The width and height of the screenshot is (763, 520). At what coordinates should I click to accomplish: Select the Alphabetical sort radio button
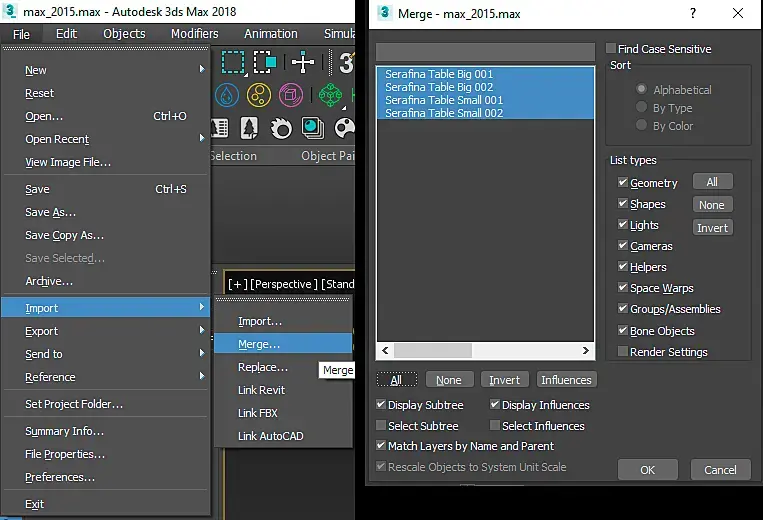click(641, 89)
